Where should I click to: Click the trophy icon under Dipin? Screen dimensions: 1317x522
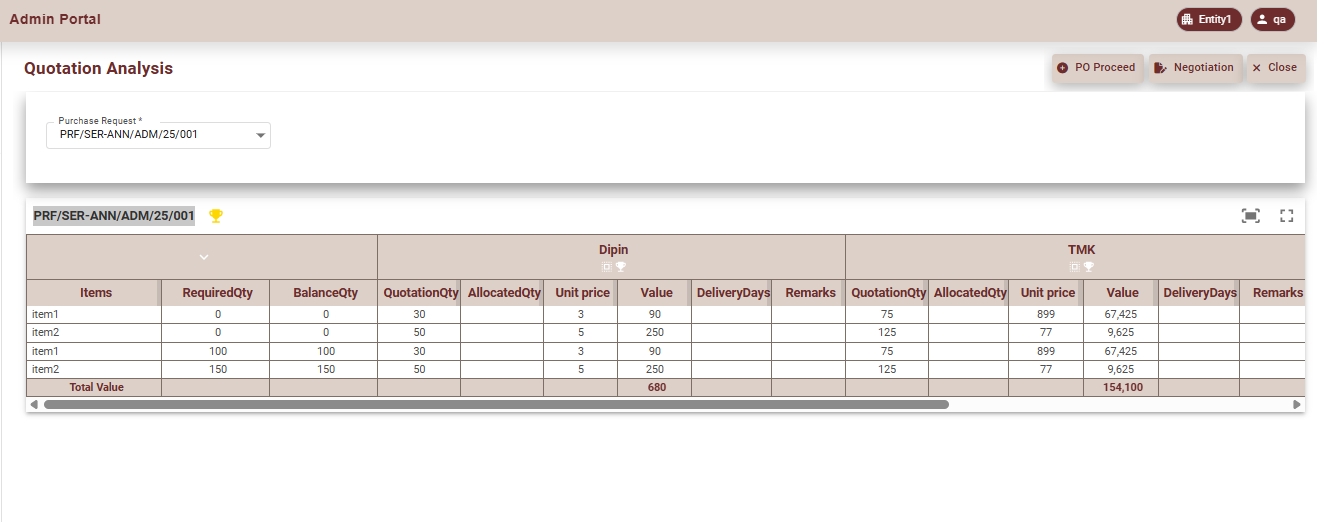621,267
